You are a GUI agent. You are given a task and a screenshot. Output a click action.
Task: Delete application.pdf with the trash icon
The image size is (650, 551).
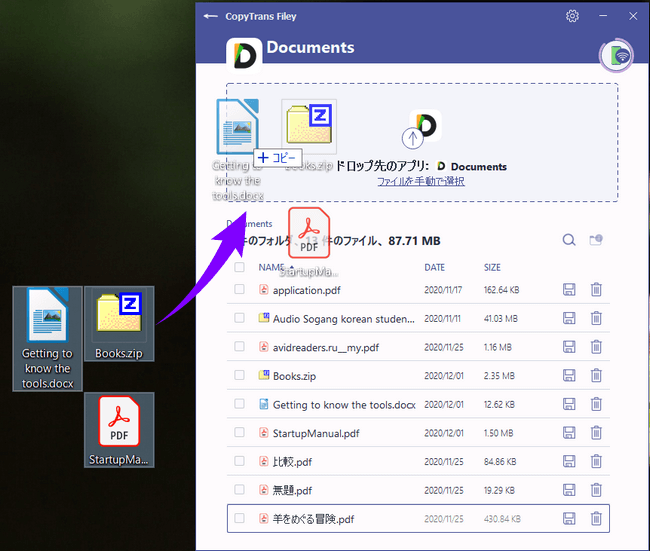[596, 289]
